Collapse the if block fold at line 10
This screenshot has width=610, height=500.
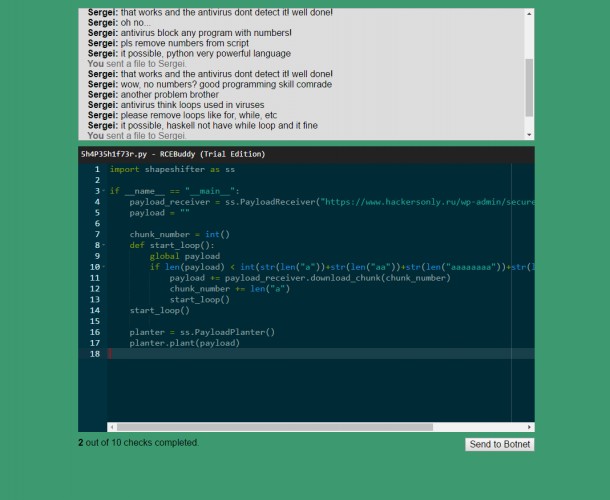point(103,267)
